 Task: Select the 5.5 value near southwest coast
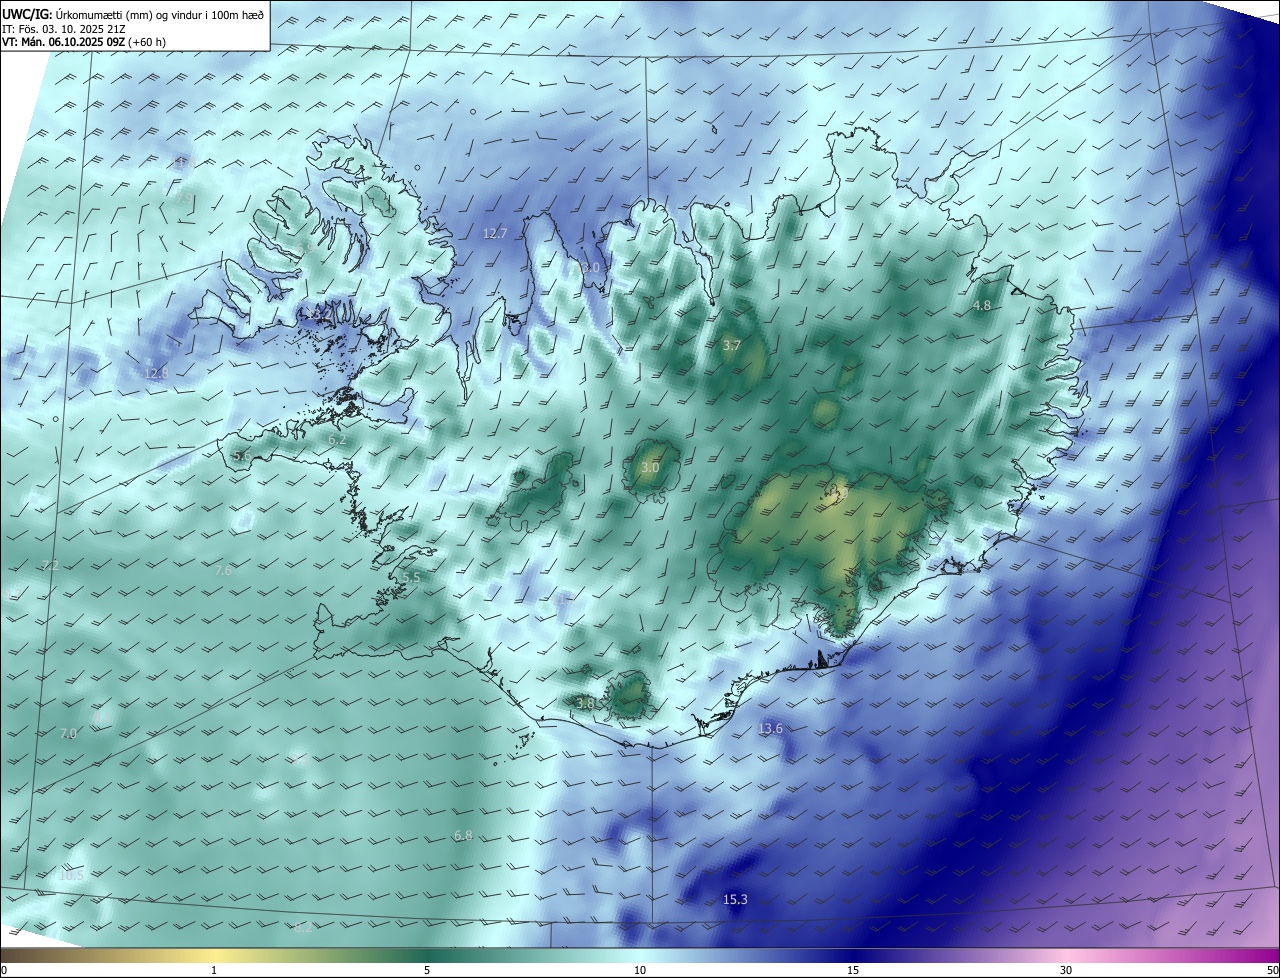[x=411, y=578]
